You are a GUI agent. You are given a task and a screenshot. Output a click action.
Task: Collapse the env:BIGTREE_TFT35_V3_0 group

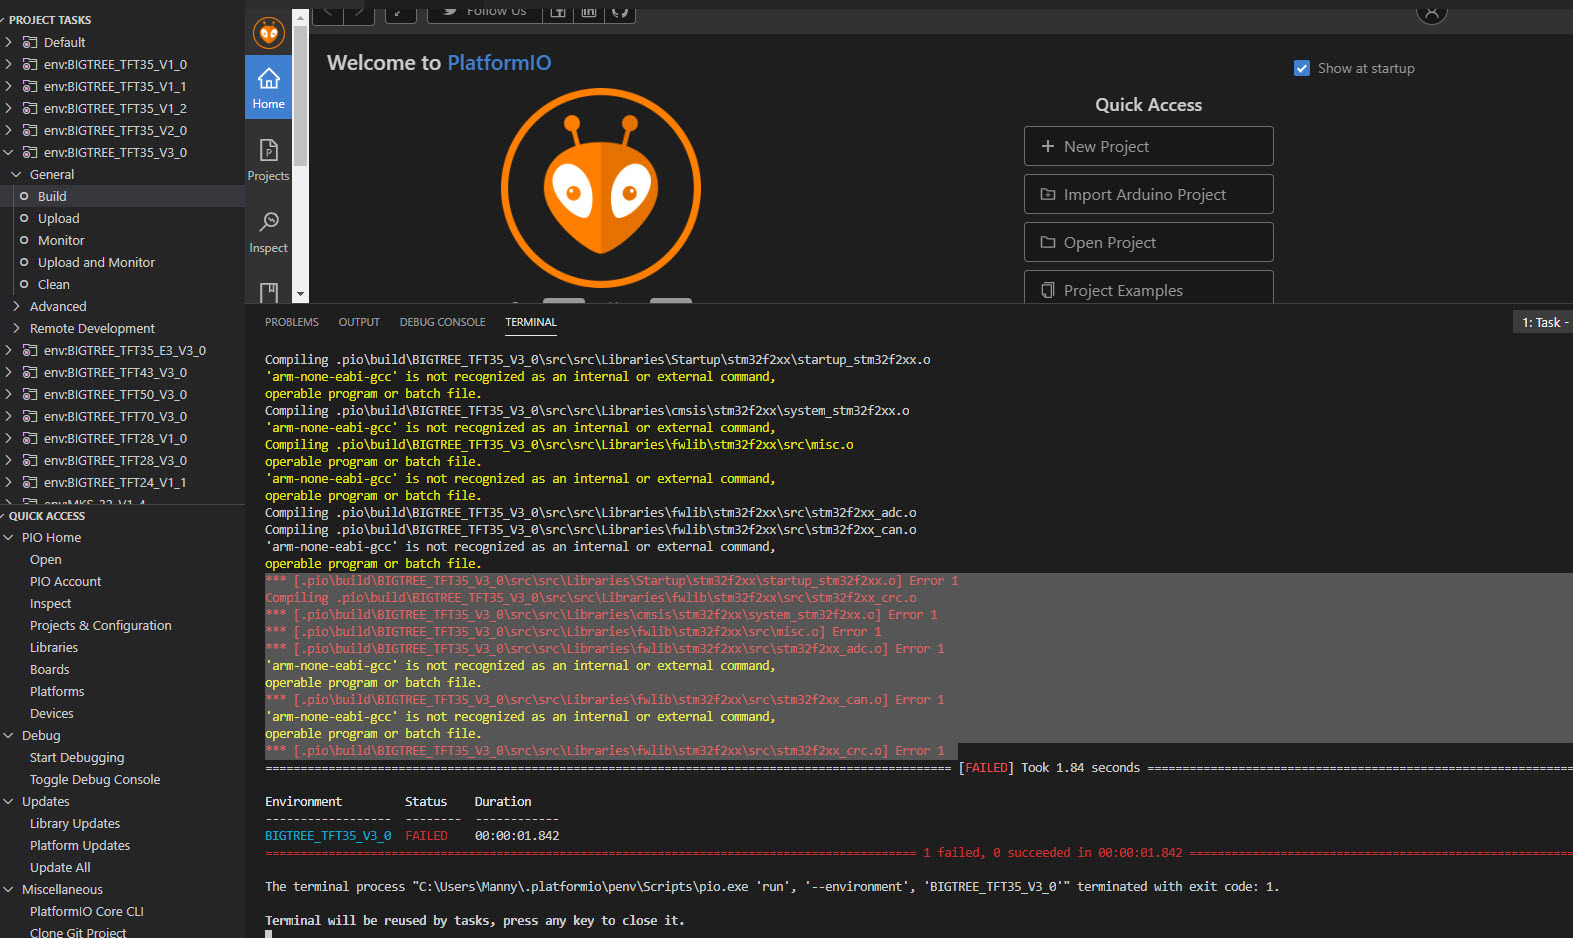9,152
